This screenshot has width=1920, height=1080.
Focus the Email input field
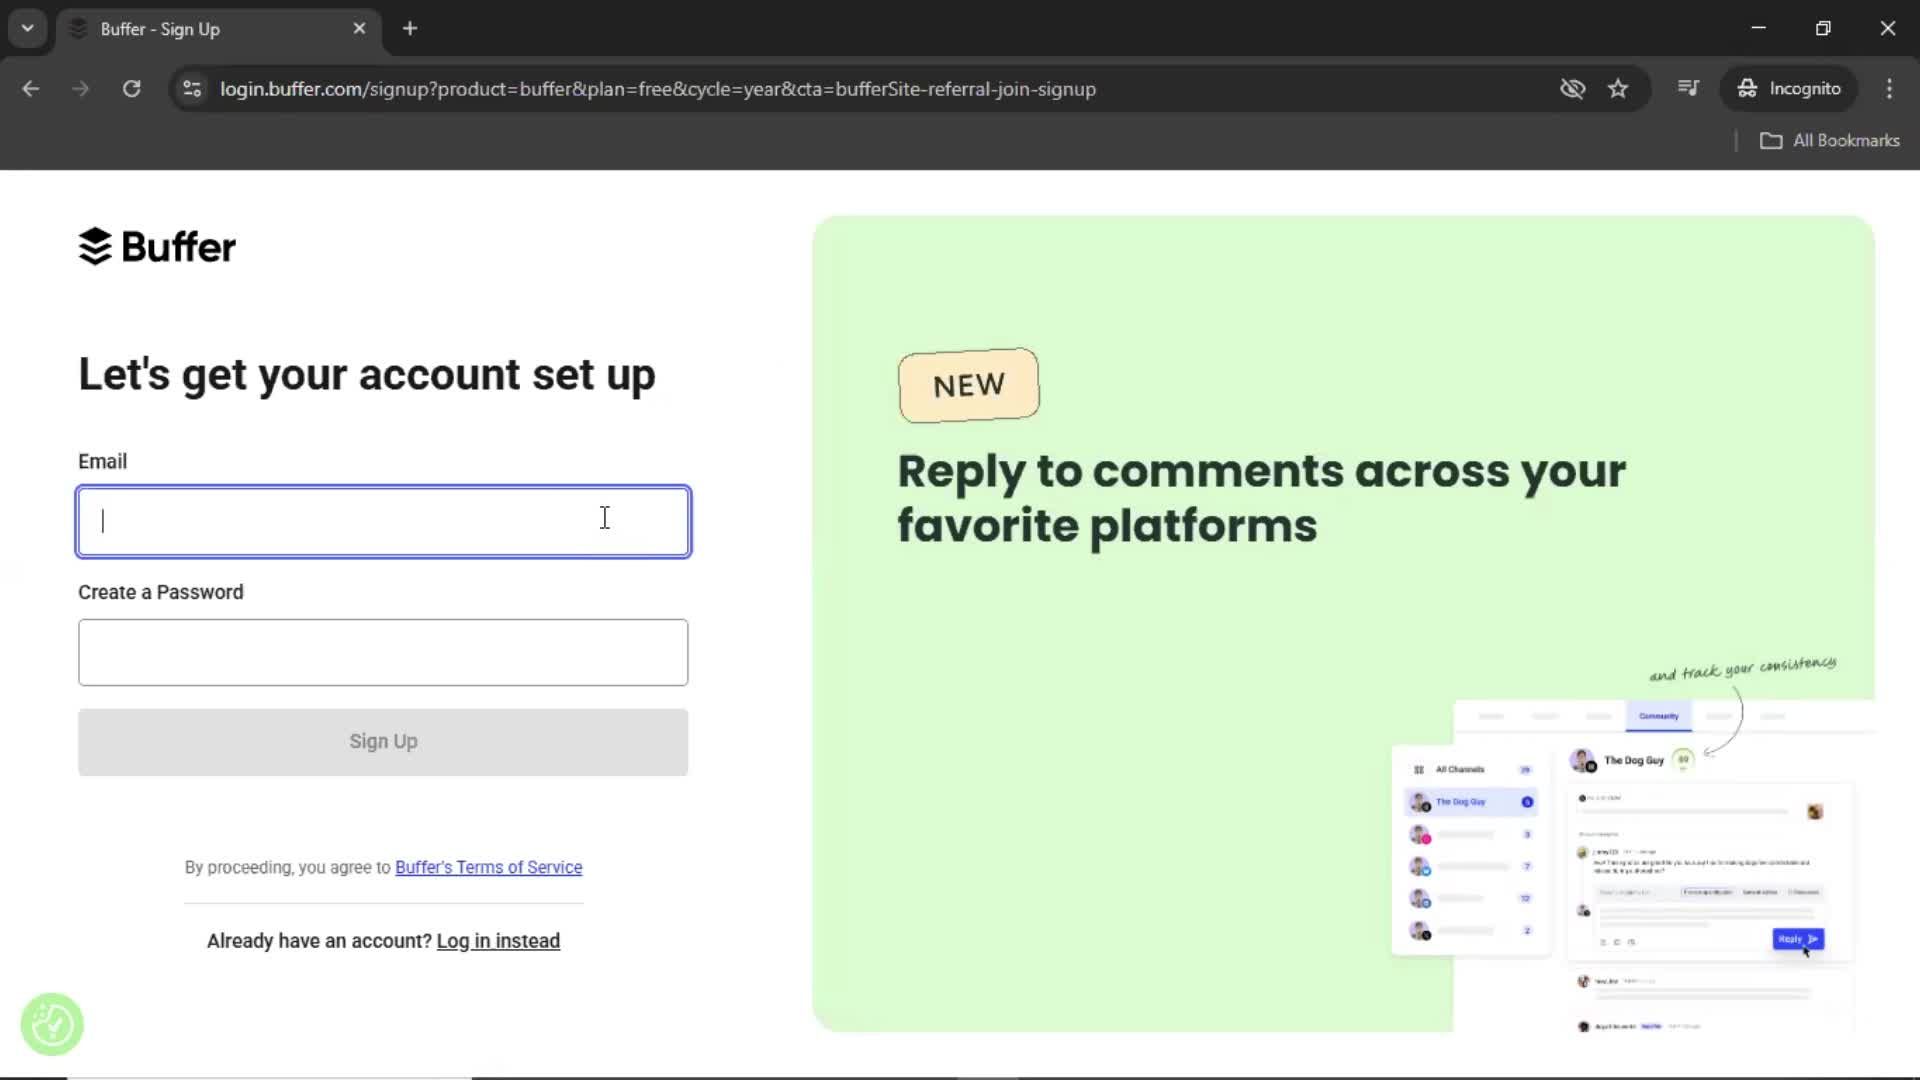click(383, 521)
